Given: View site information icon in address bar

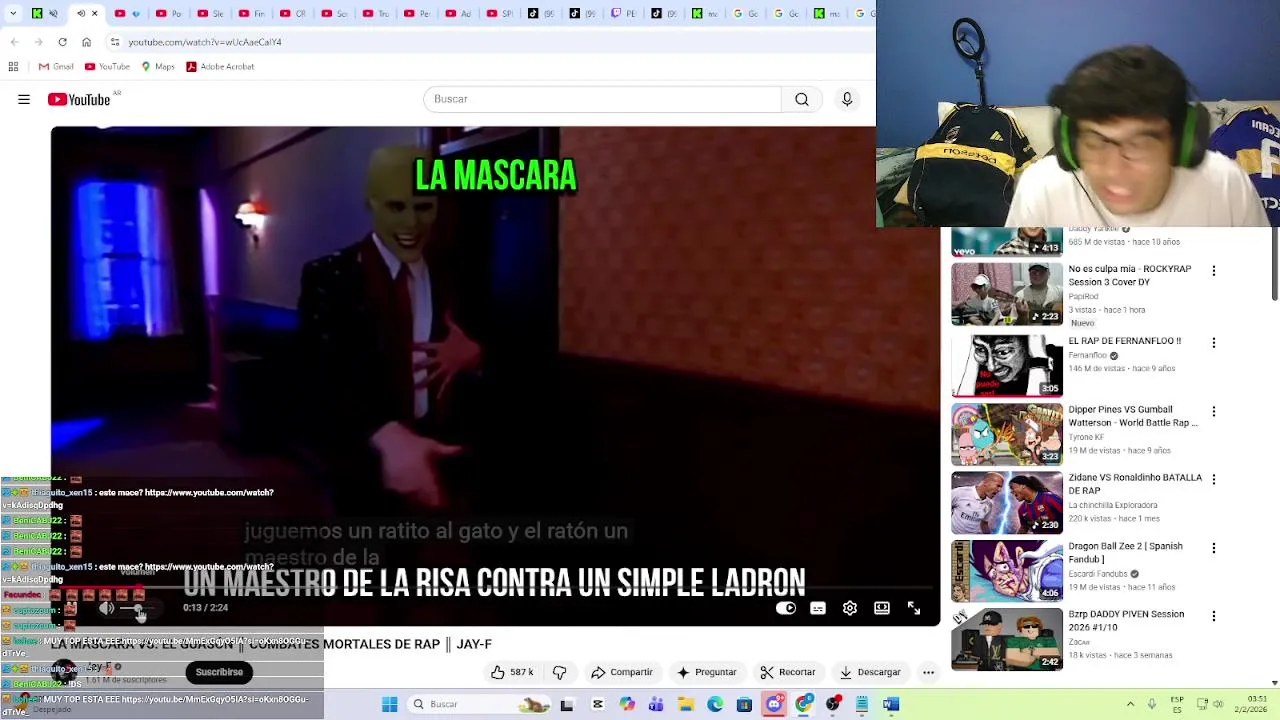Looking at the screenshot, I should coord(115,42).
